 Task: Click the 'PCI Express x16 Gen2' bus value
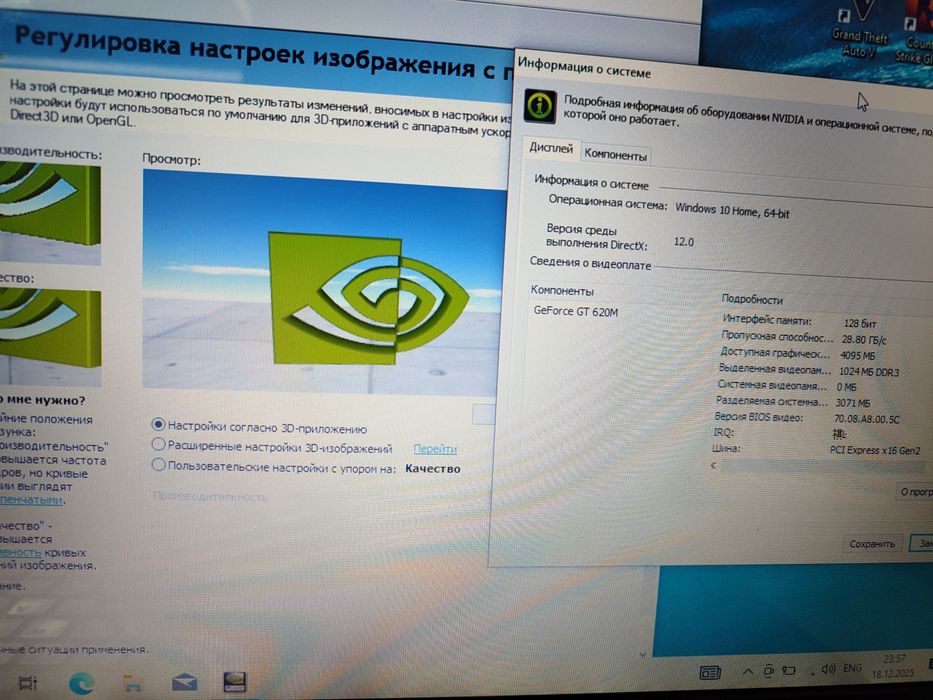(x=875, y=451)
